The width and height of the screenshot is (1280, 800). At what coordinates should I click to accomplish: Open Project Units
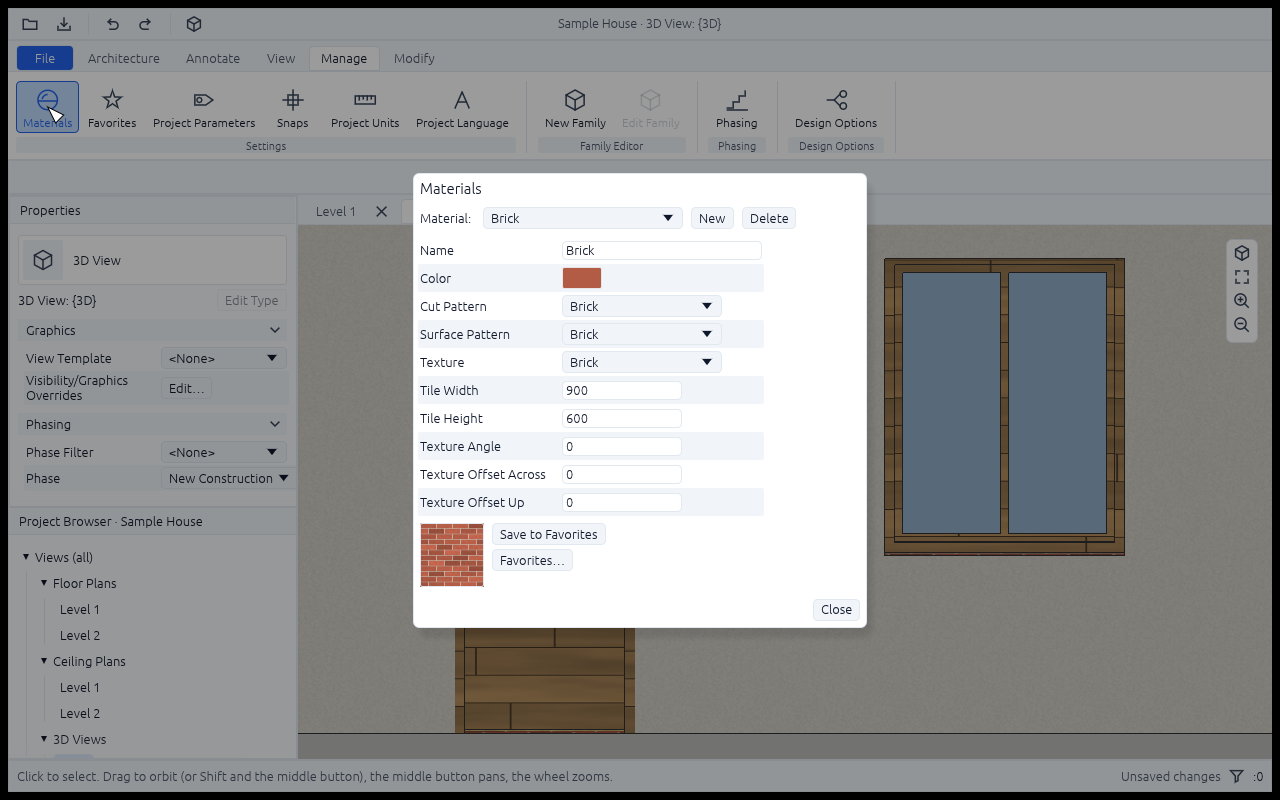[365, 107]
